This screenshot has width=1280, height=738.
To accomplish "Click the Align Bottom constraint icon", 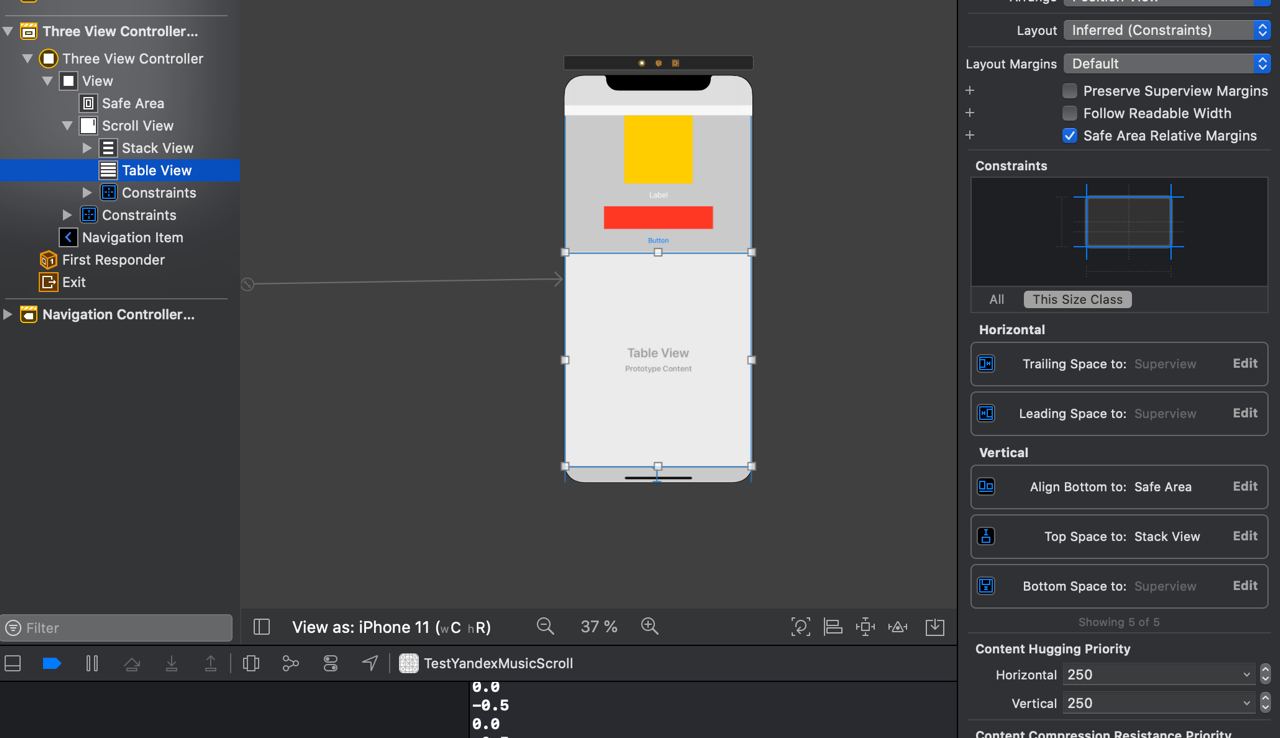I will tap(986, 487).
